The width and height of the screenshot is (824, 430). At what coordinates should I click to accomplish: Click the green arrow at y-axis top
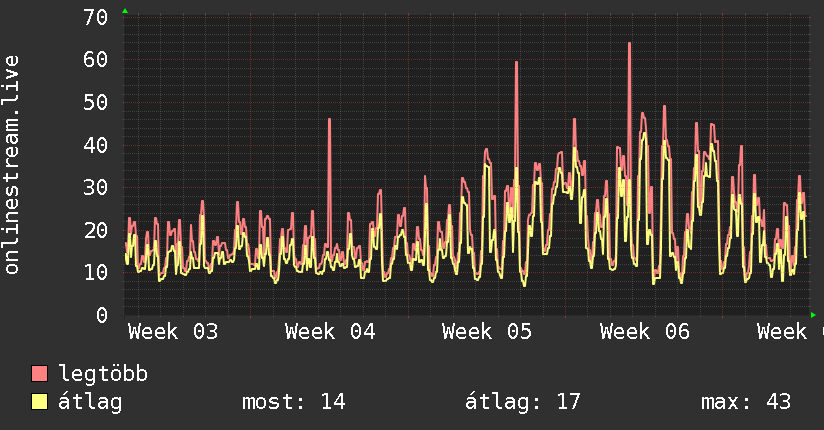[x=125, y=11]
